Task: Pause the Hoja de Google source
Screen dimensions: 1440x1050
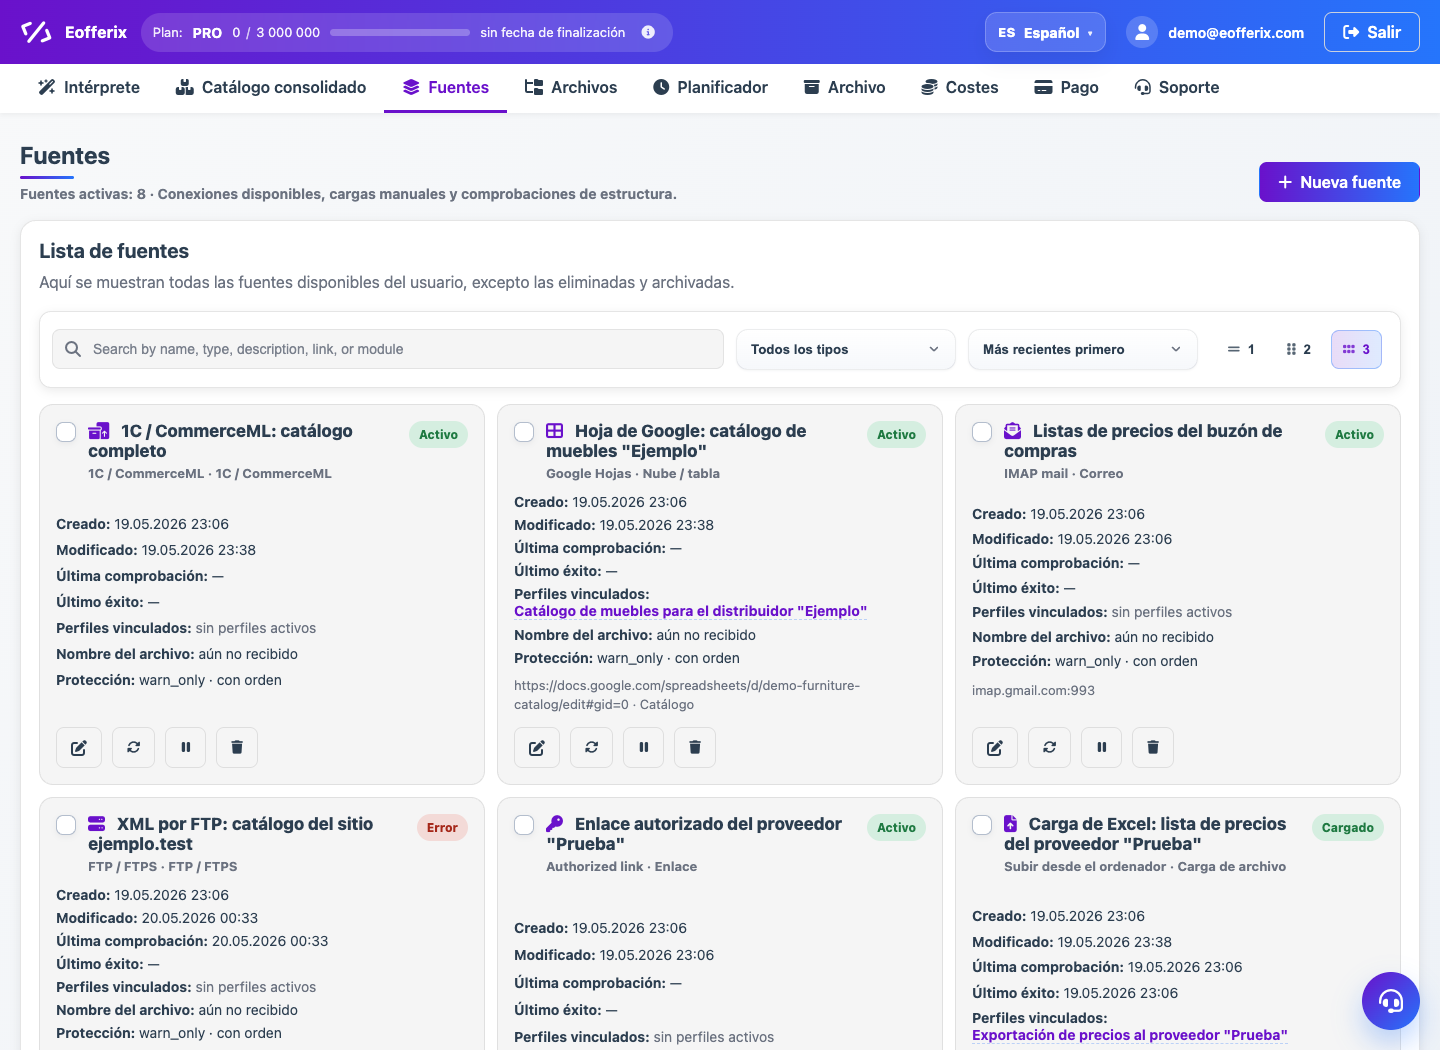Action: tap(643, 747)
